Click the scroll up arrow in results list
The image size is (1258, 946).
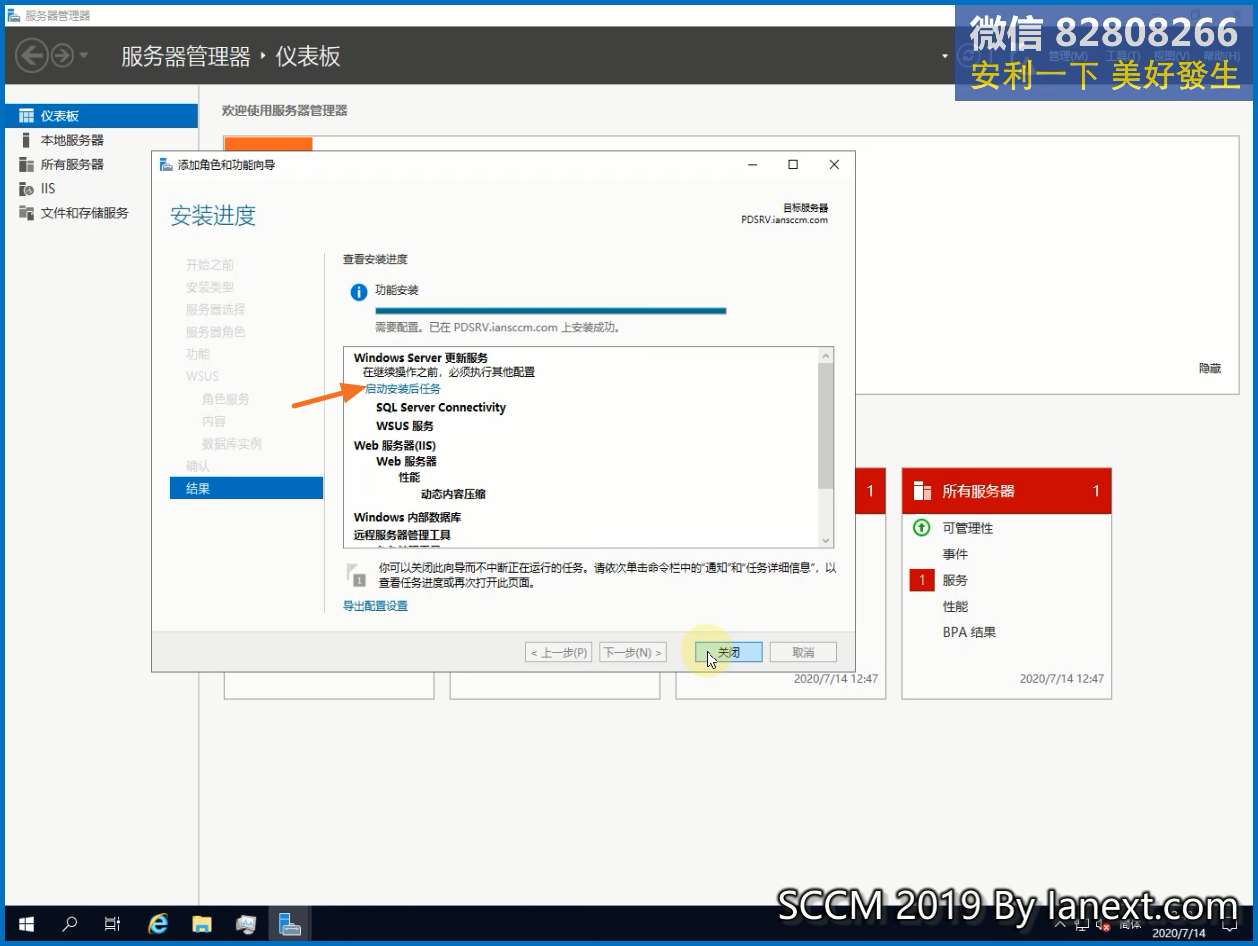[x=826, y=356]
